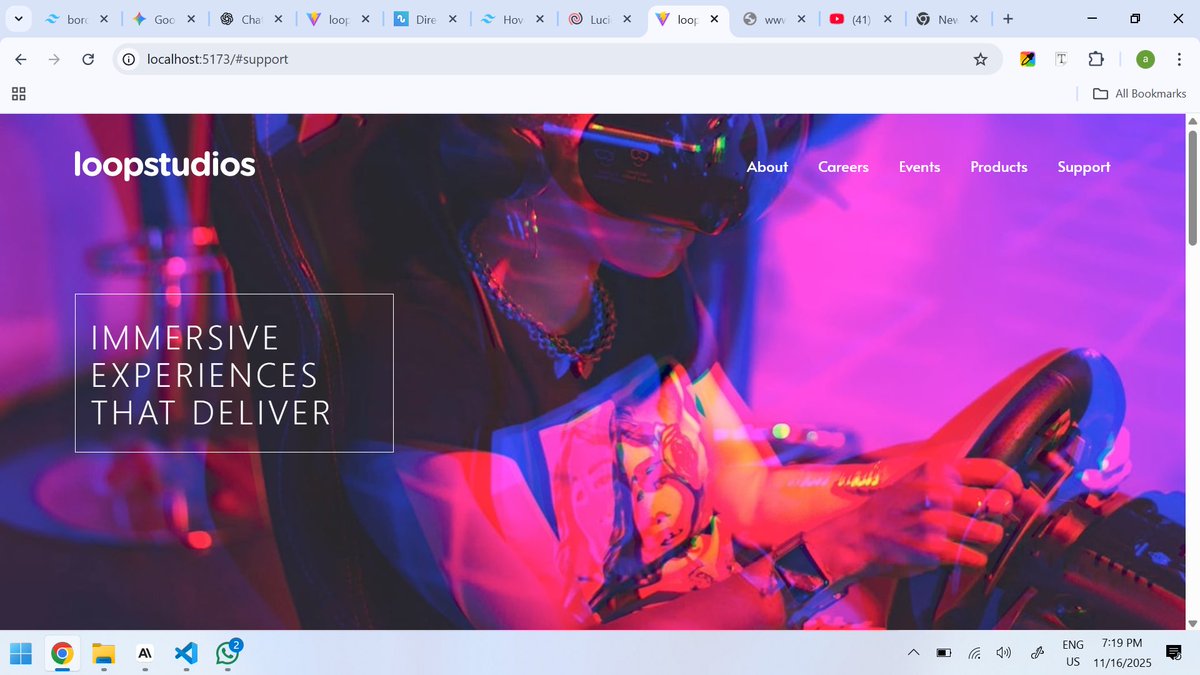This screenshot has width=1200, height=675.
Task: Reload the loopstudios page
Action: point(87,59)
